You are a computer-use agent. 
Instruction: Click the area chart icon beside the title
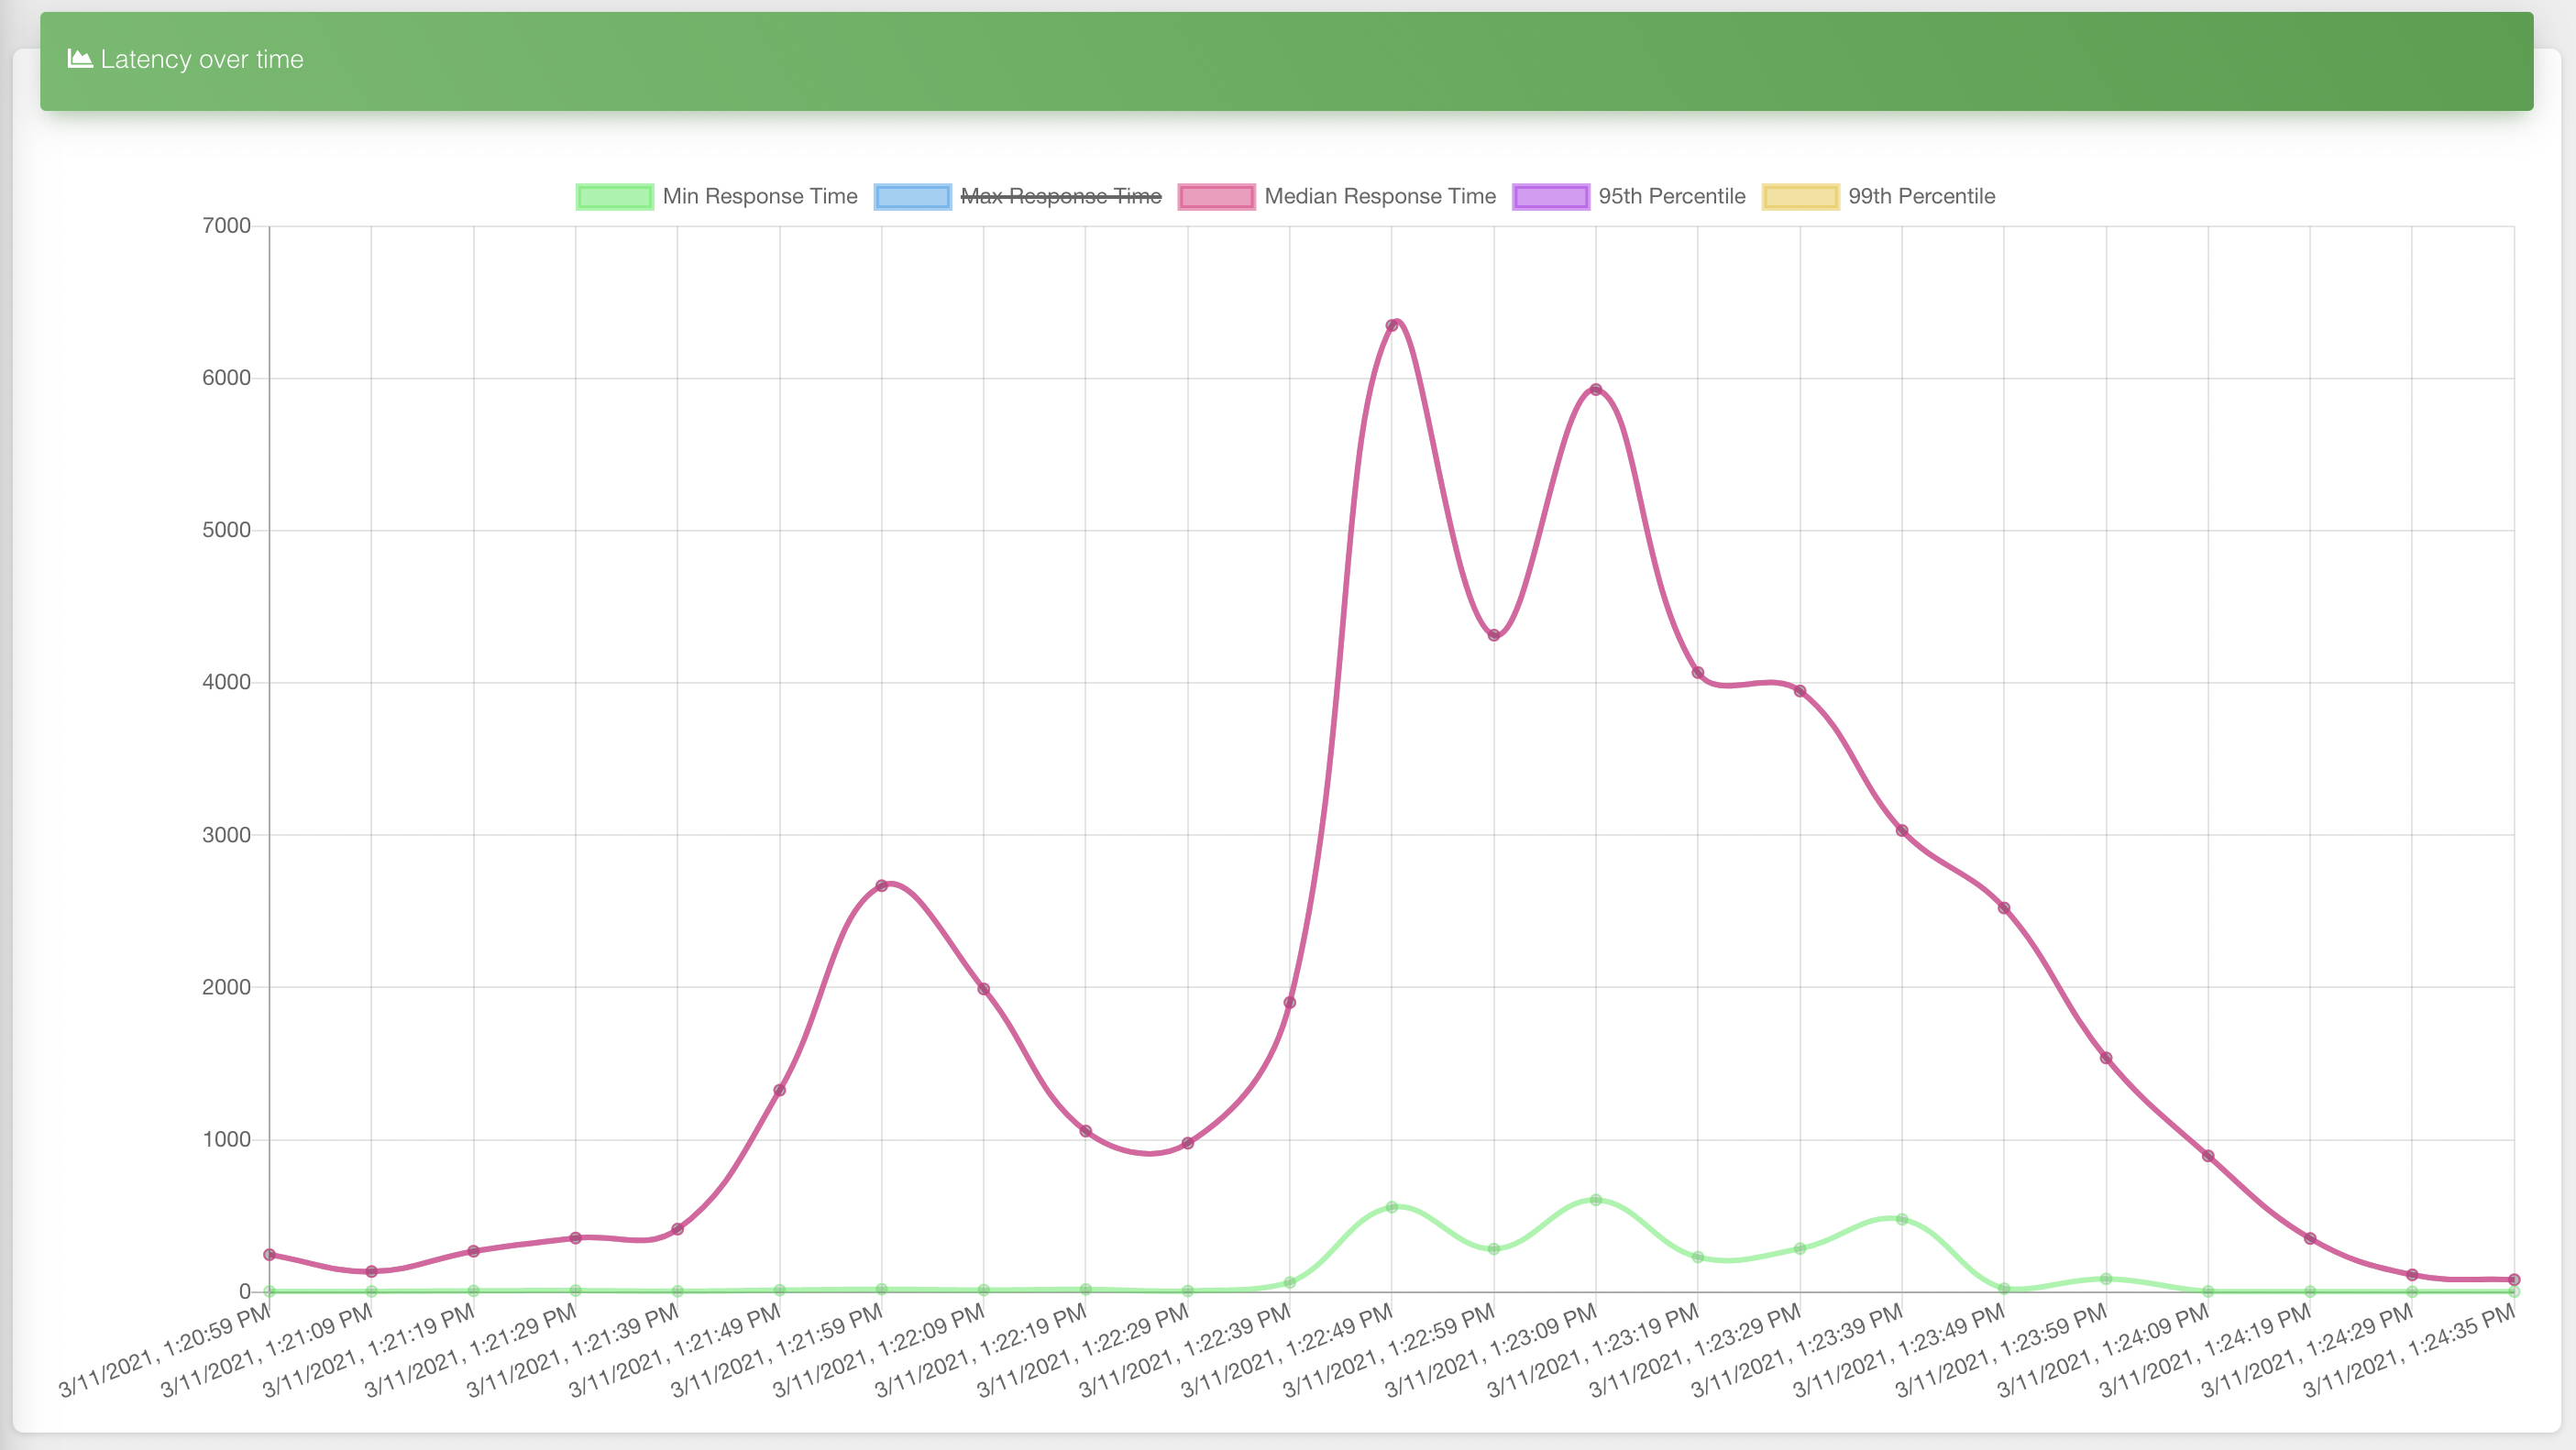pyautogui.click(x=79, y=59)
